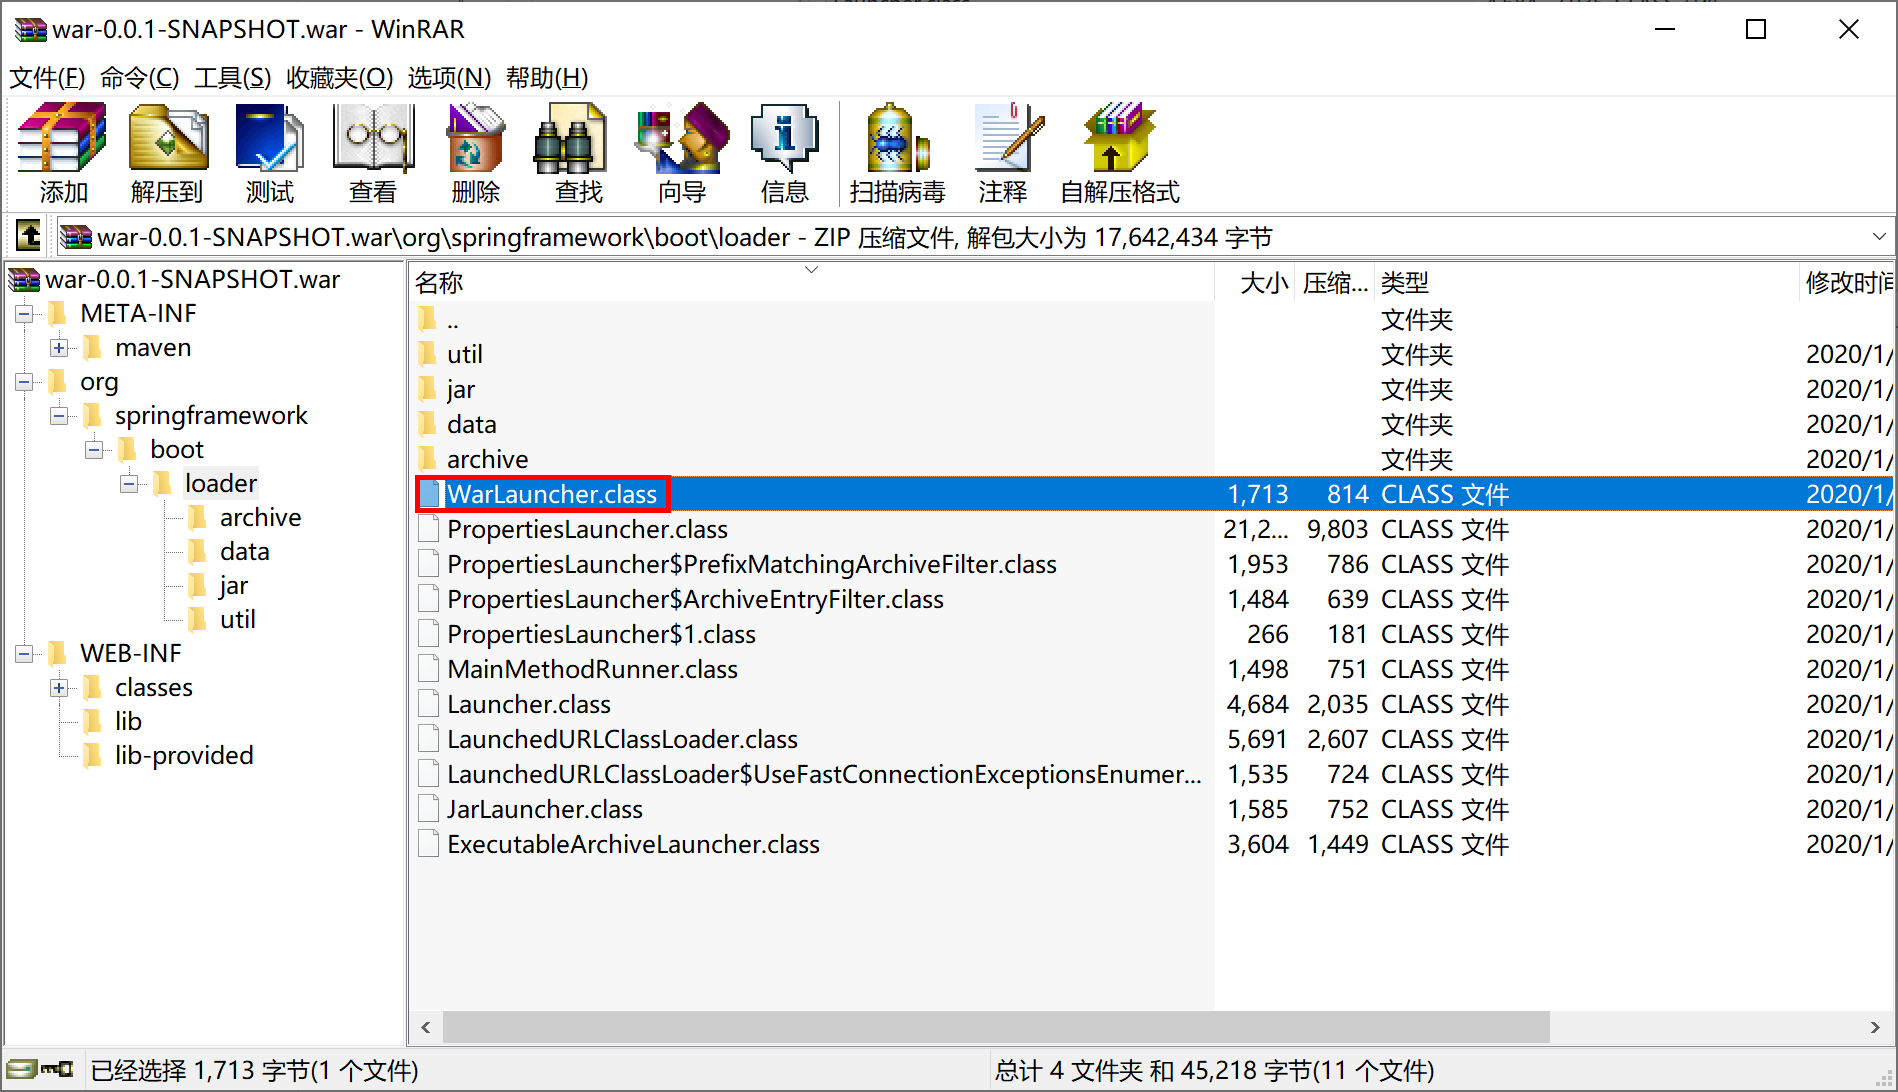Click the View (查看) toolbar icon
The width and height of the screenshot is (1898, 1092).
click(373, 138)
